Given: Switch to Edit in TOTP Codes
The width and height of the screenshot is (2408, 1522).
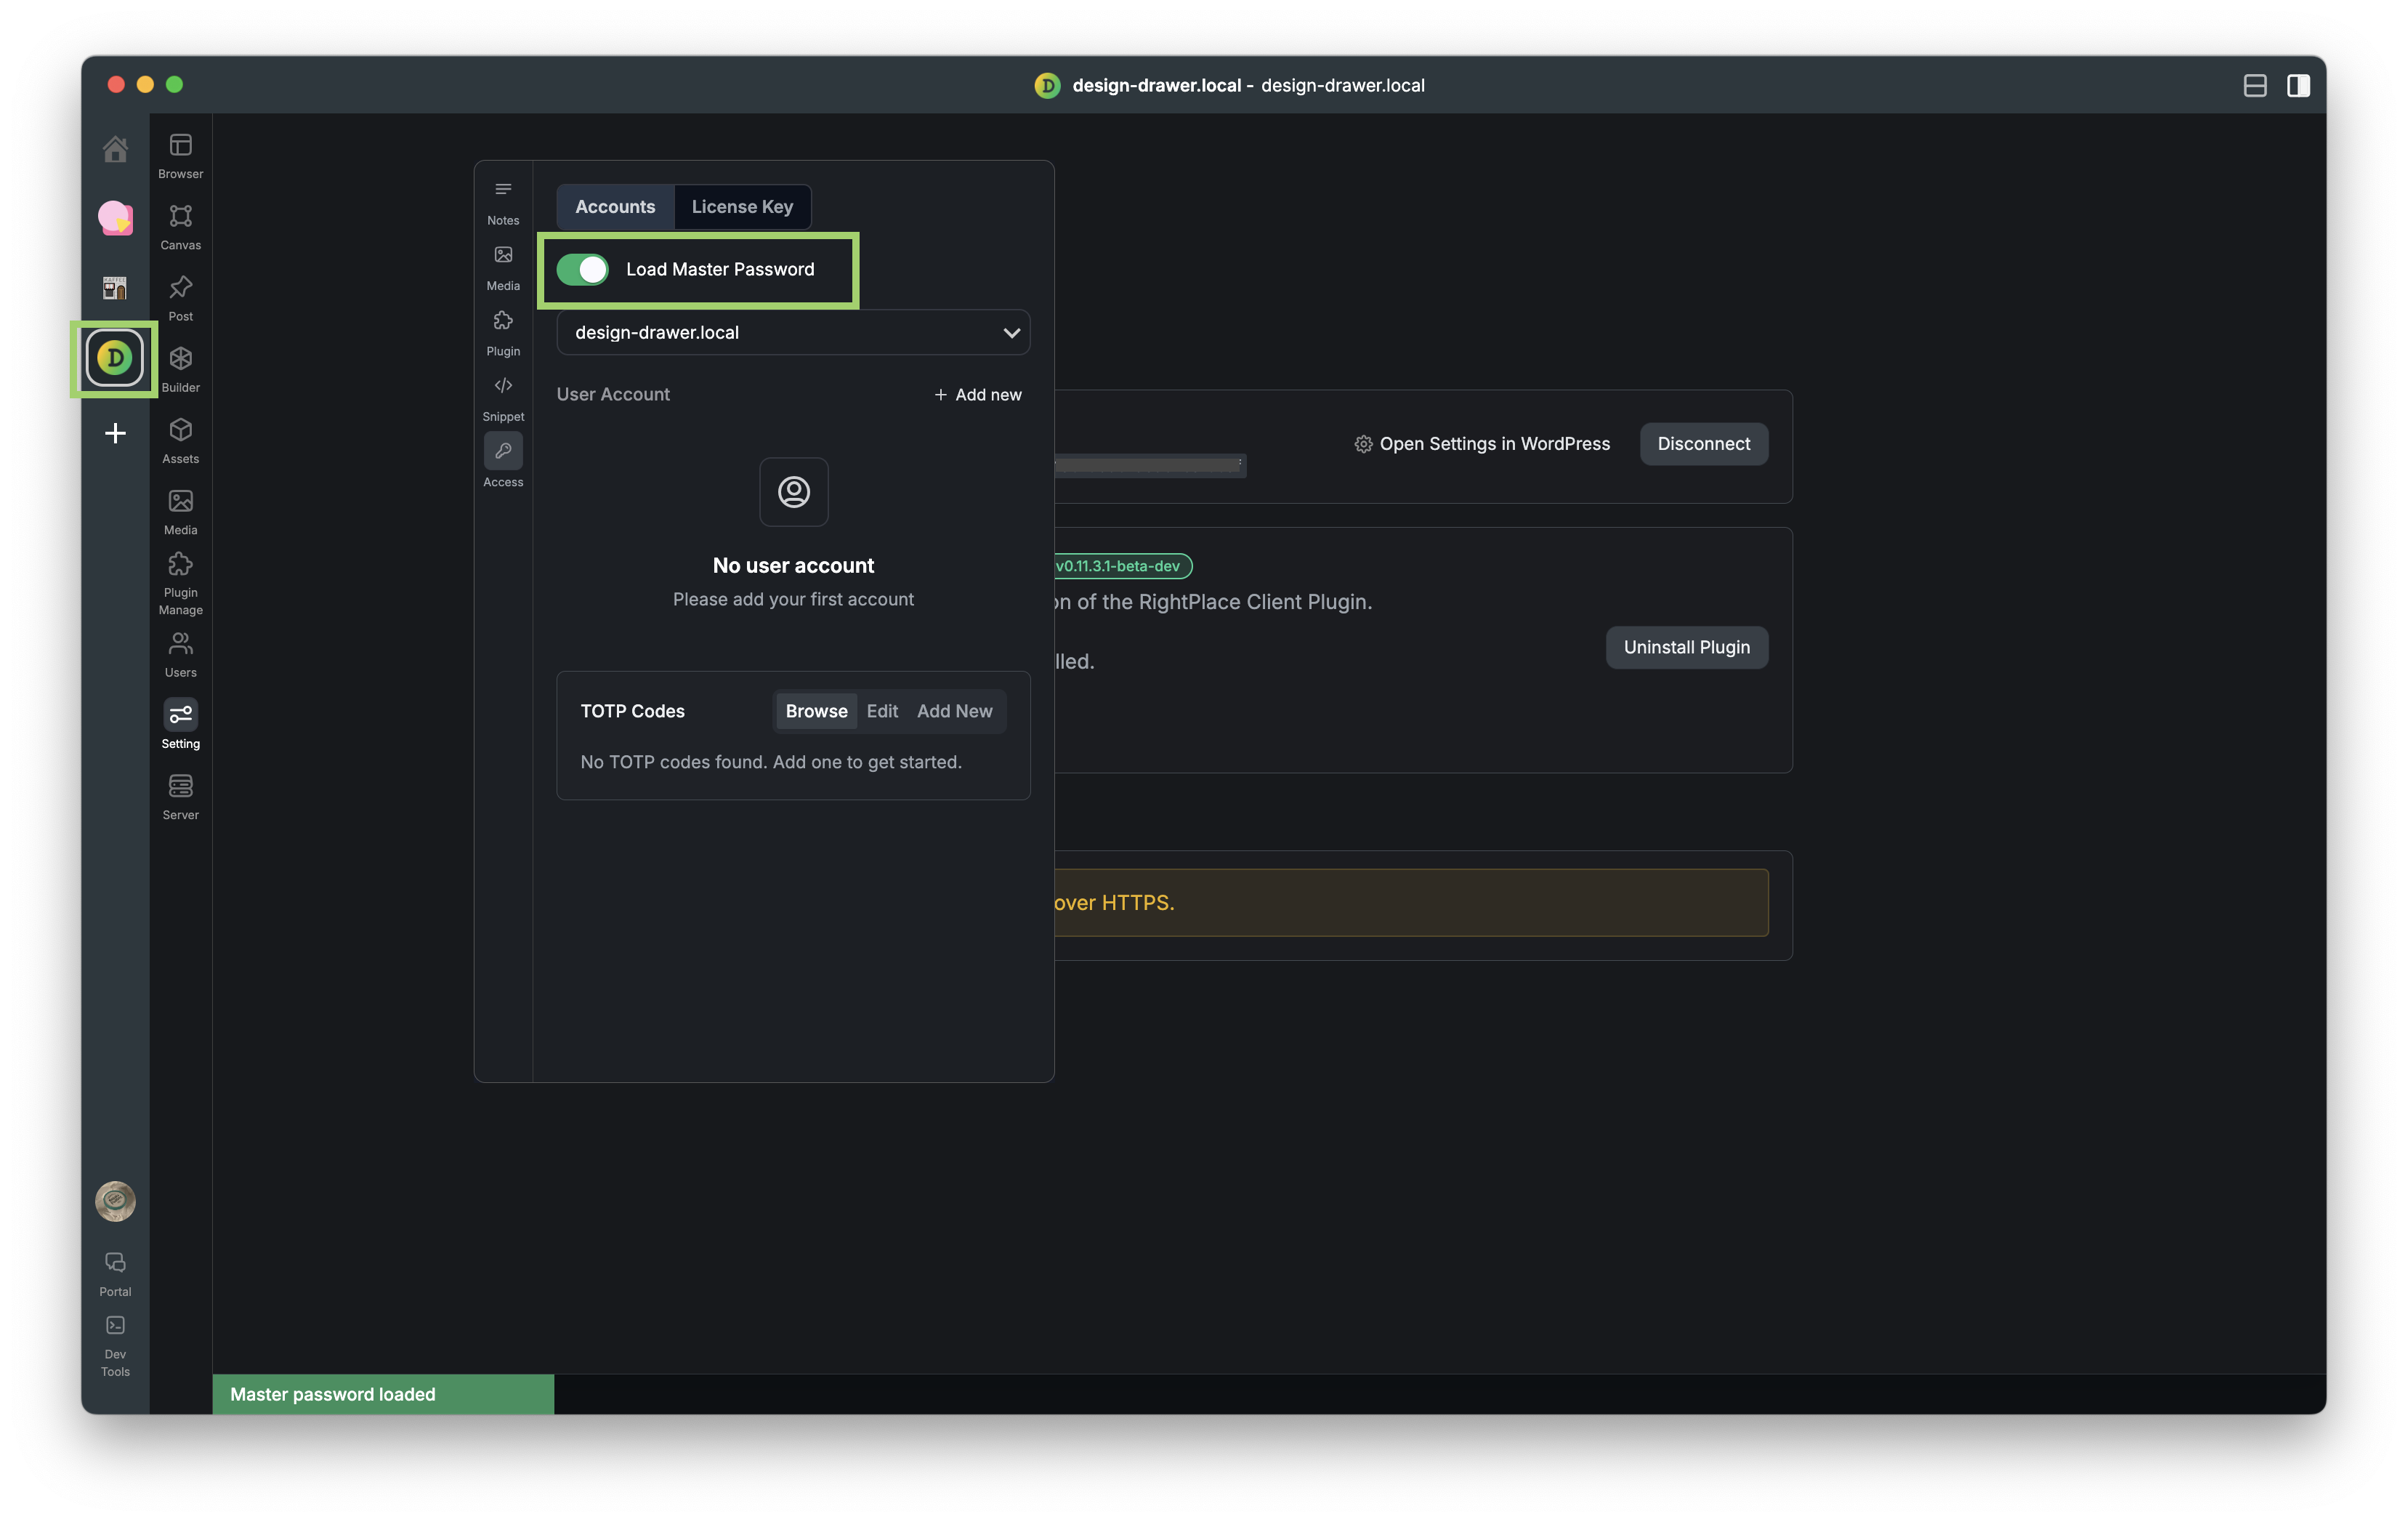Looking at the screenshot, I should tap(881, 711).
